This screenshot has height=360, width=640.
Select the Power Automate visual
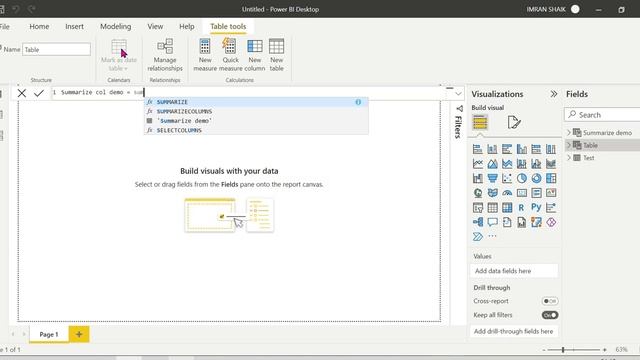click(x=478, y=237)
